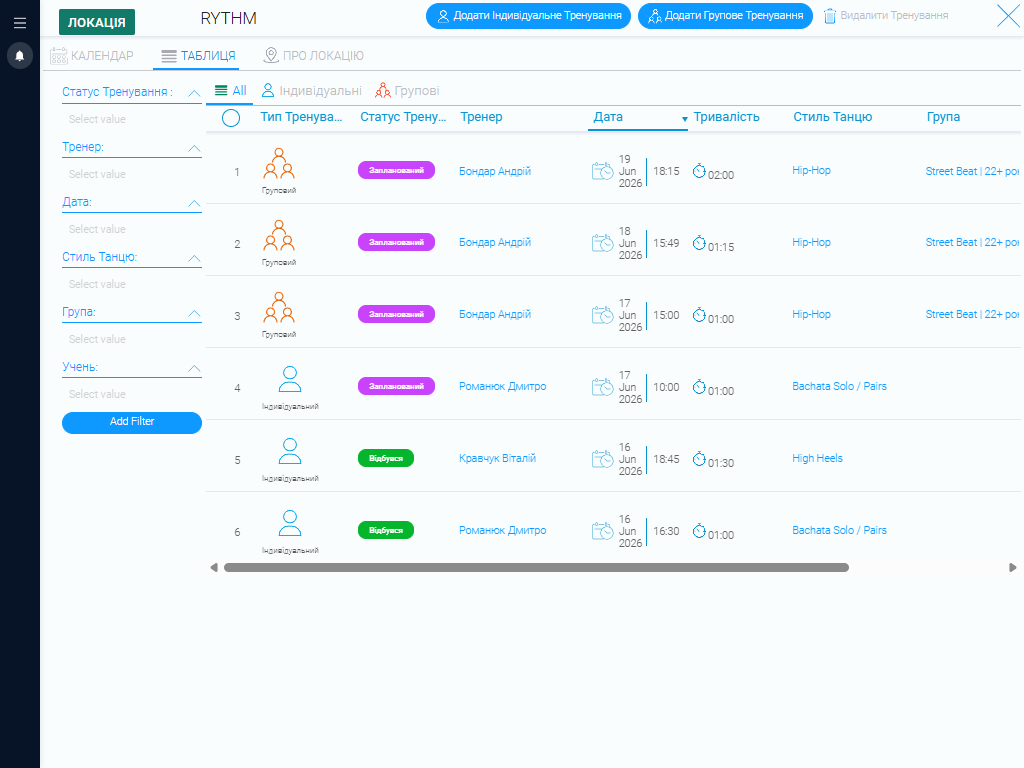Image resolution: width=1024 pixels, height=768 pixels.
Task: Open Bachata Solo / Pairs in row 6
Action: [839, 530]
